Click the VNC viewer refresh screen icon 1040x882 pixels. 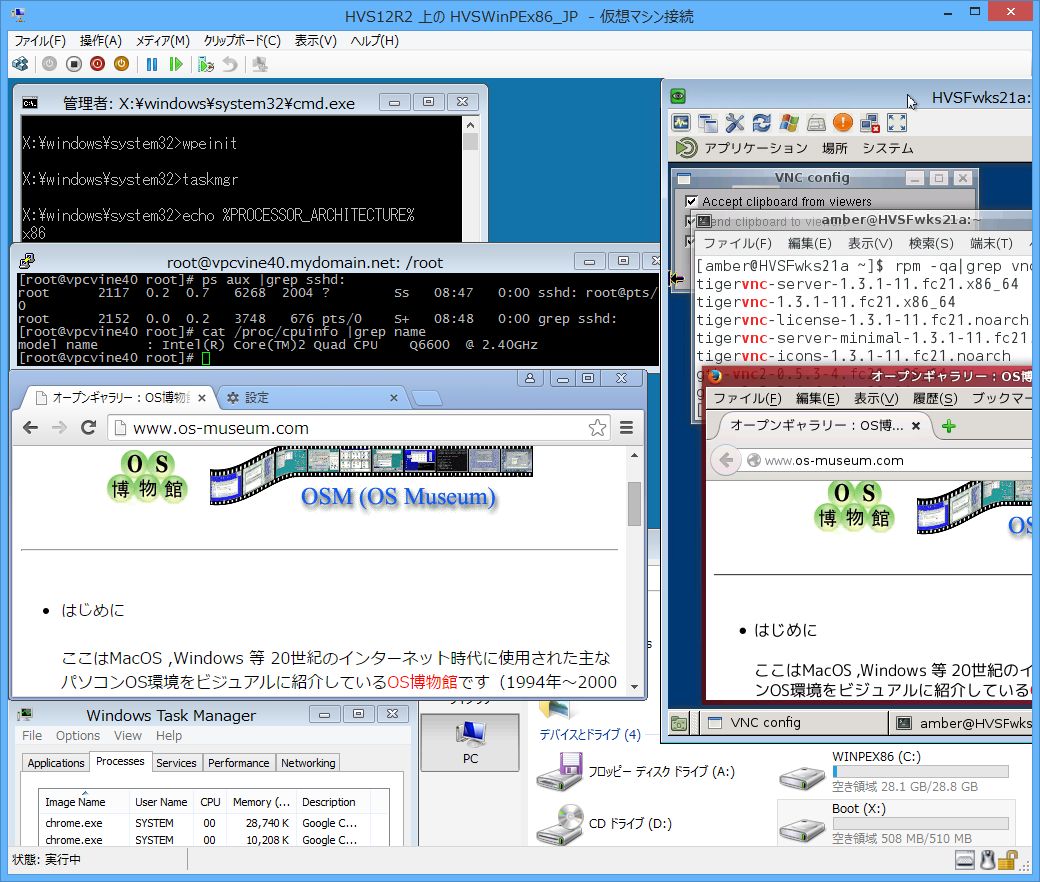coord(761,123)
